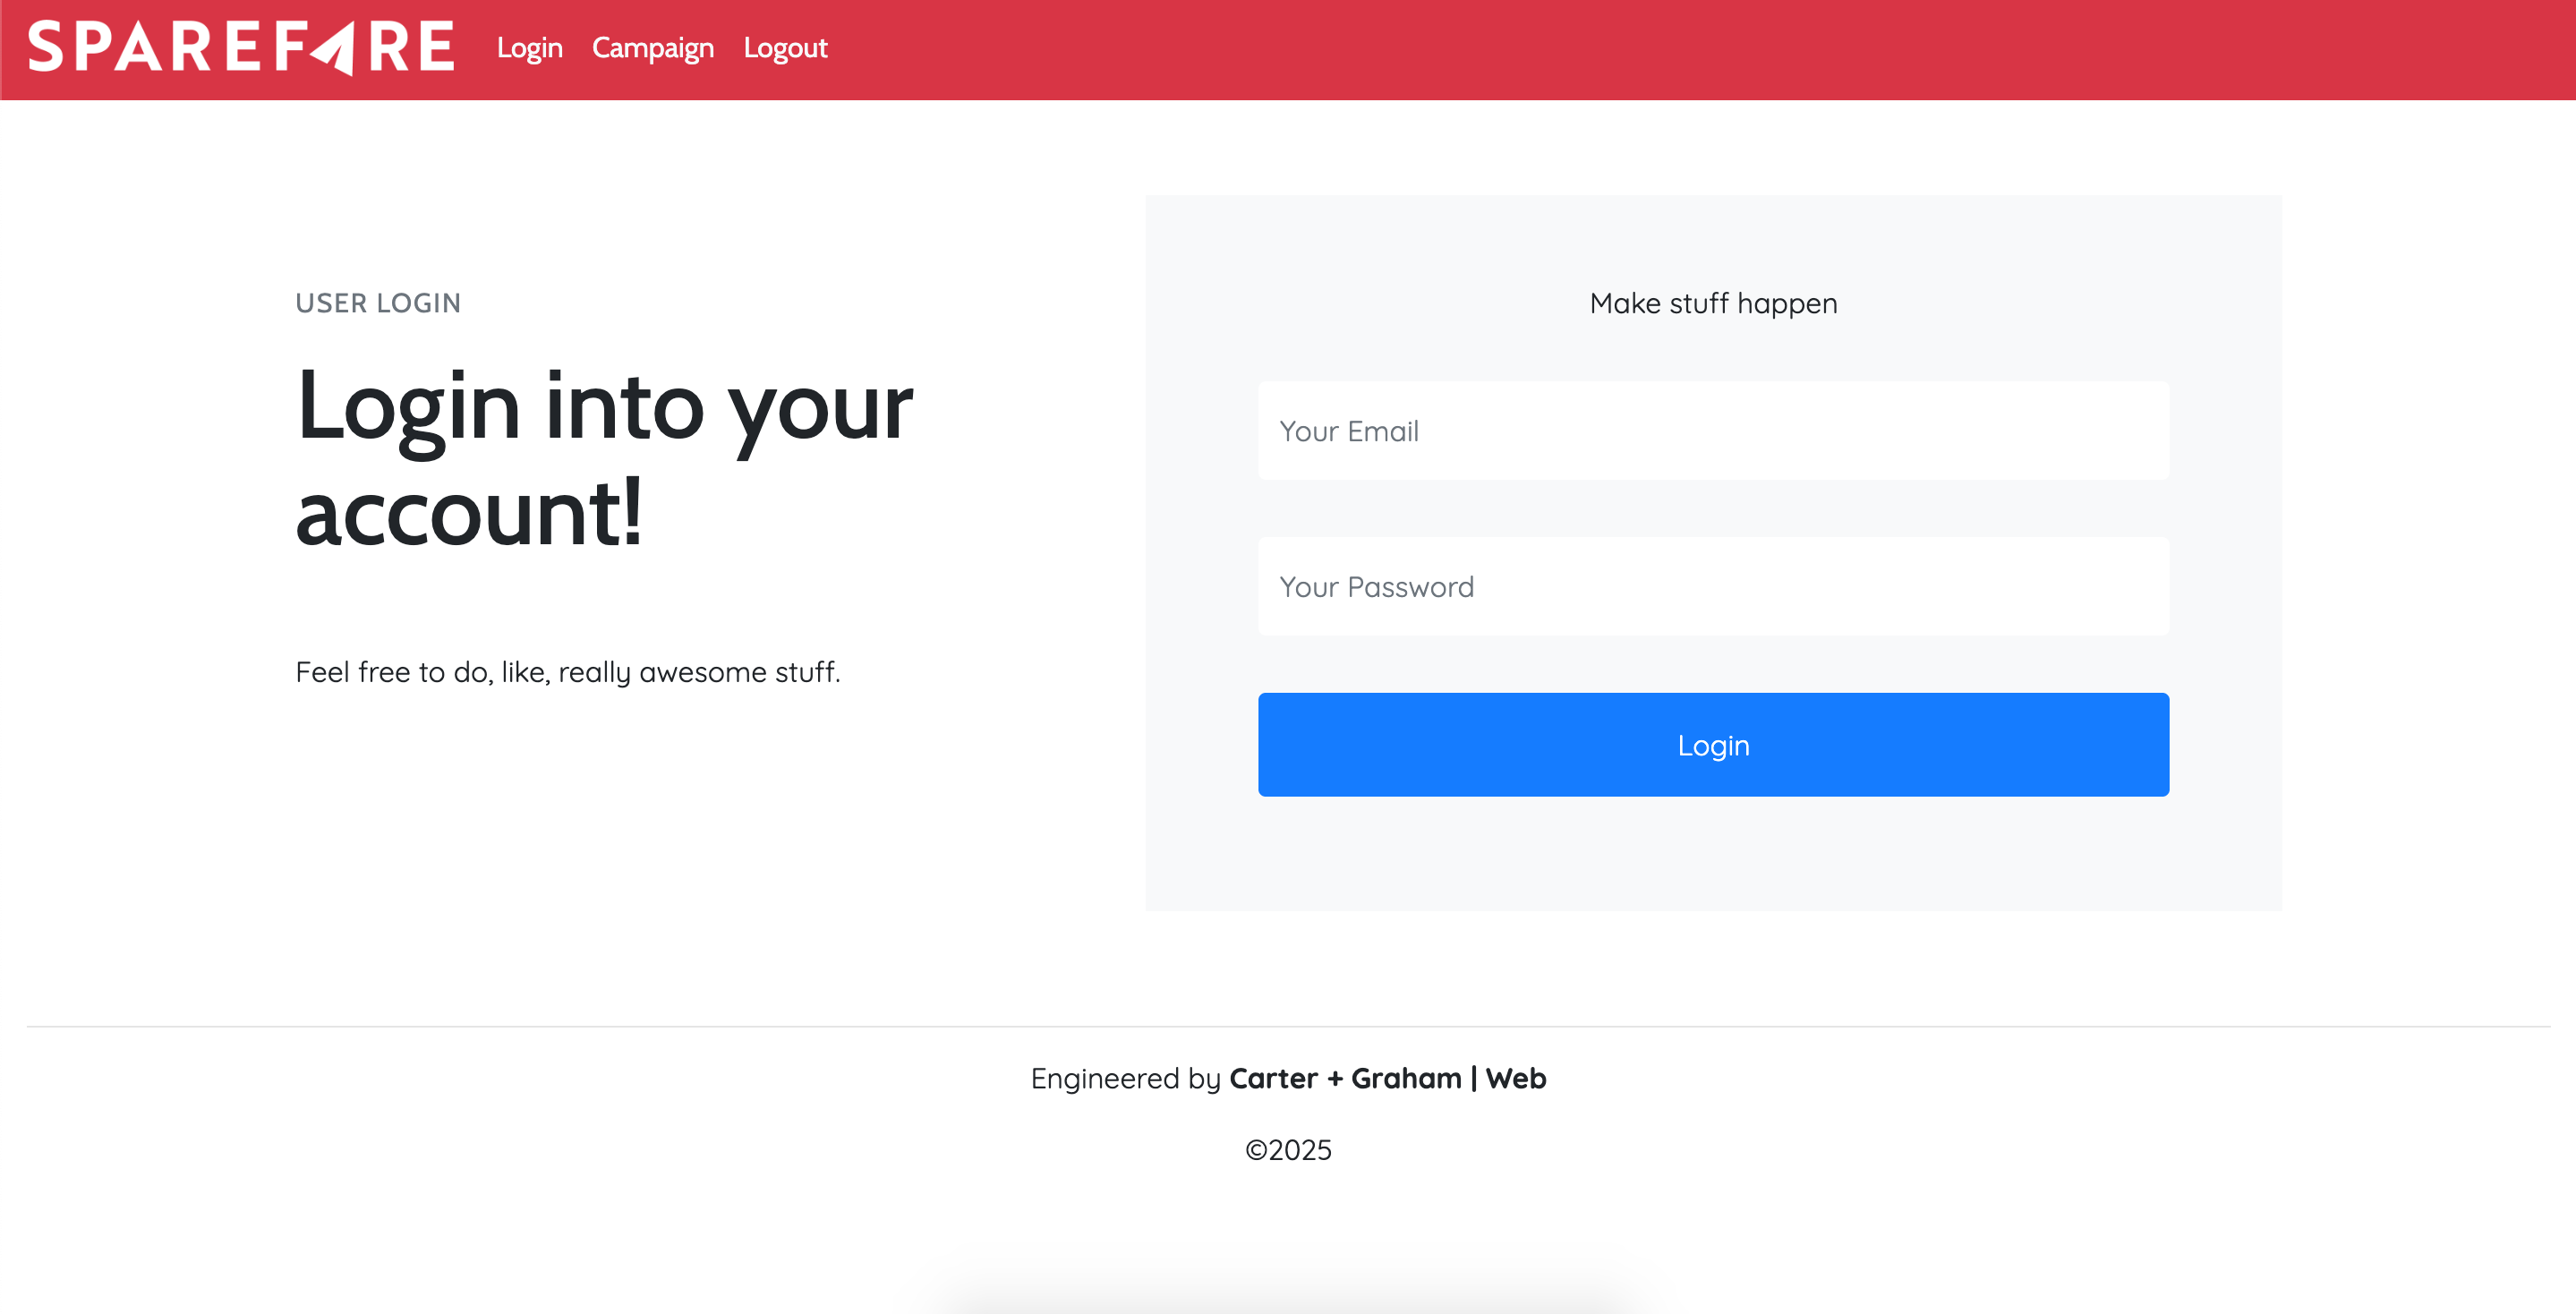
Task: Click the 'Make stuff happen' form title
Action: 1712,303
